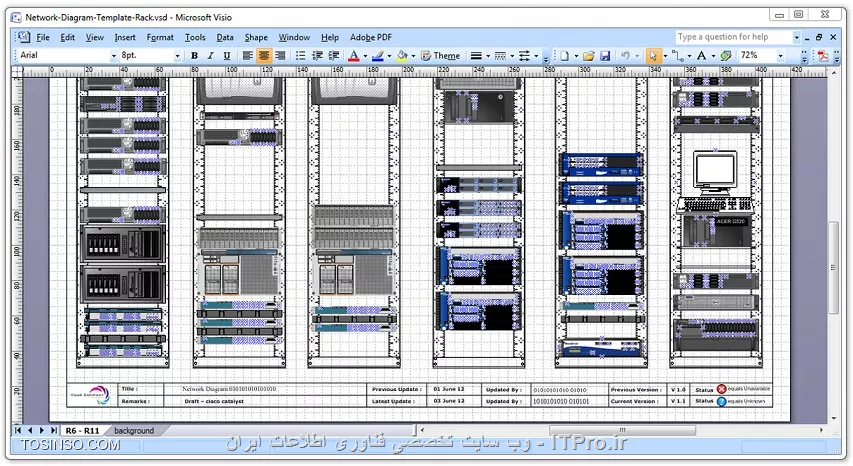Toggle underline formatting
This screenshot has width=853, height=466.
(227, 55)
